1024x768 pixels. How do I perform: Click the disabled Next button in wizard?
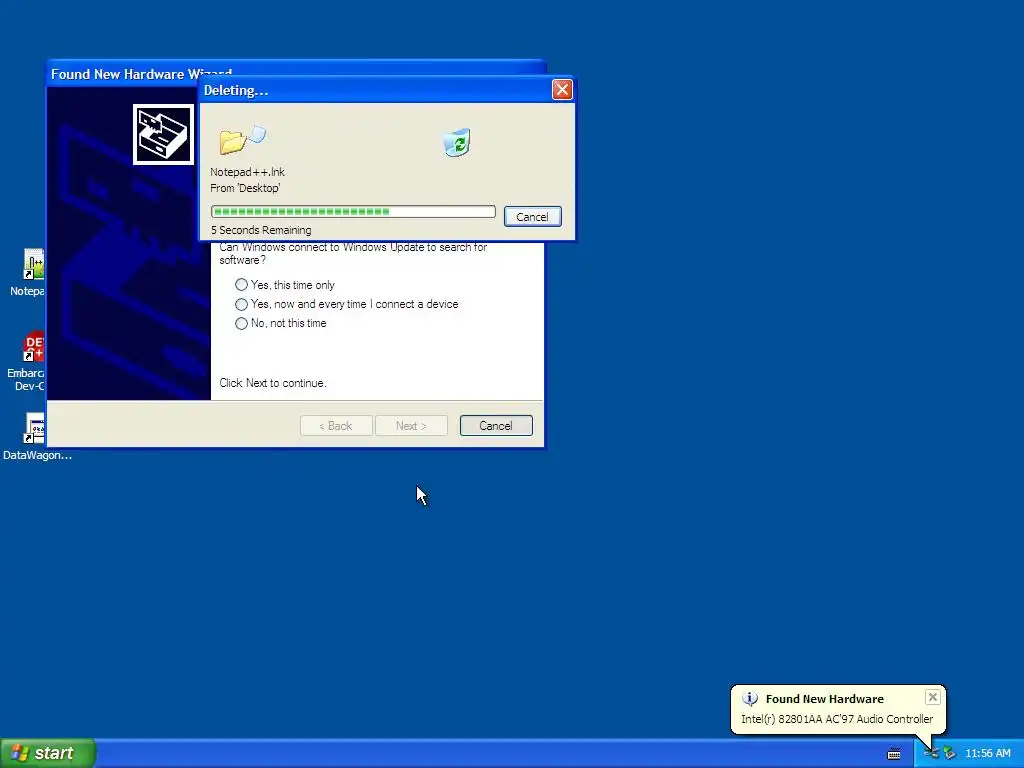411,426
